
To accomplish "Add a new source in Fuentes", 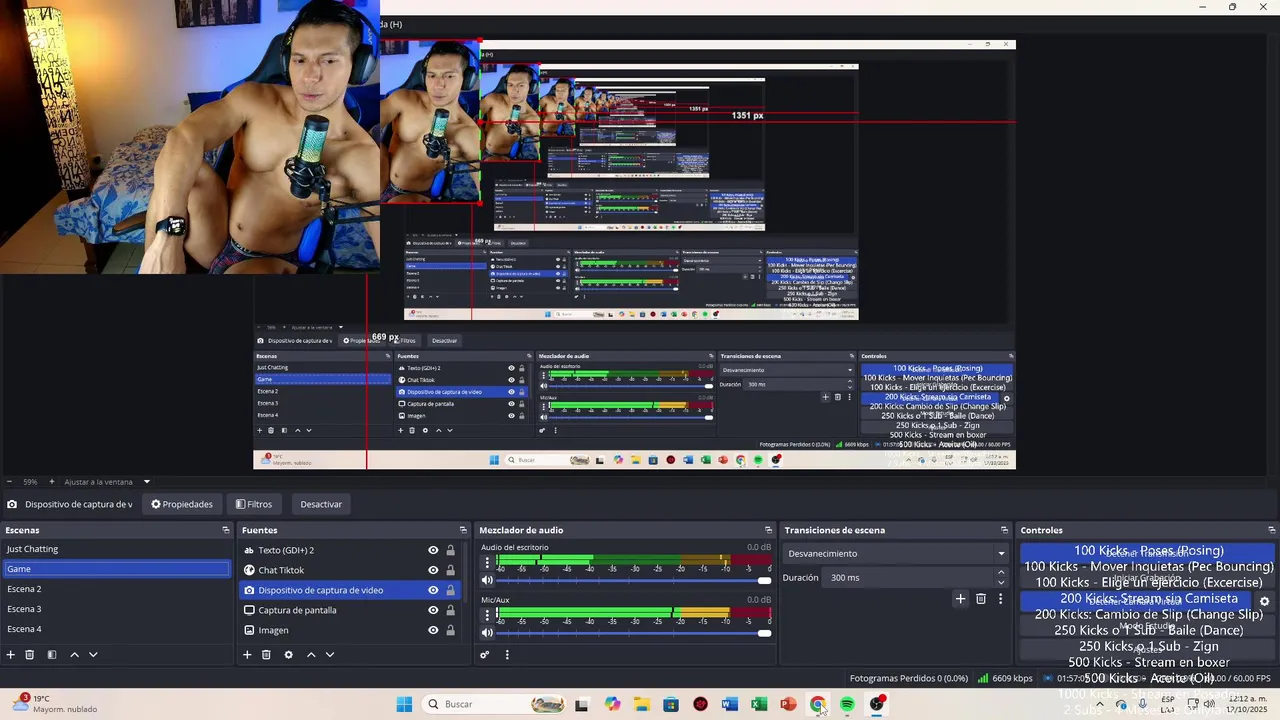I will [x=247, y=655].
